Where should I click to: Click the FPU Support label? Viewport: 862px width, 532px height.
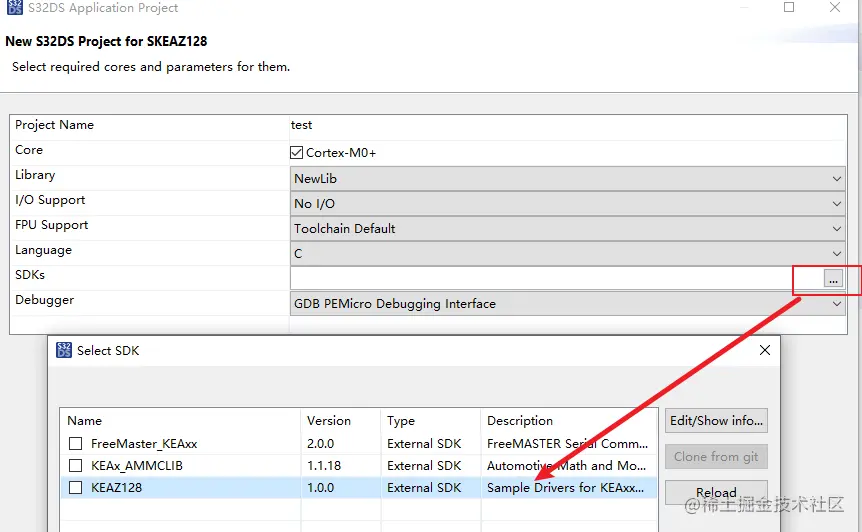click(x=52, y=225)
